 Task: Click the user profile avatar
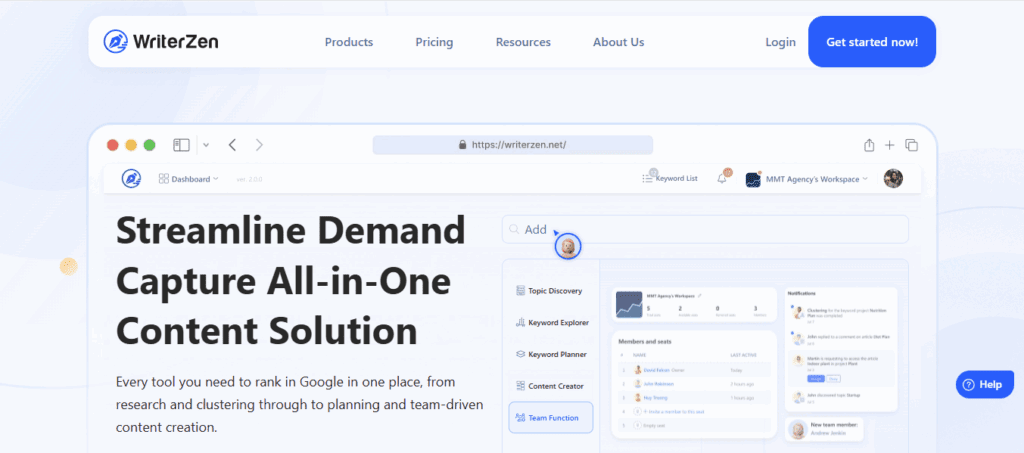893,178
